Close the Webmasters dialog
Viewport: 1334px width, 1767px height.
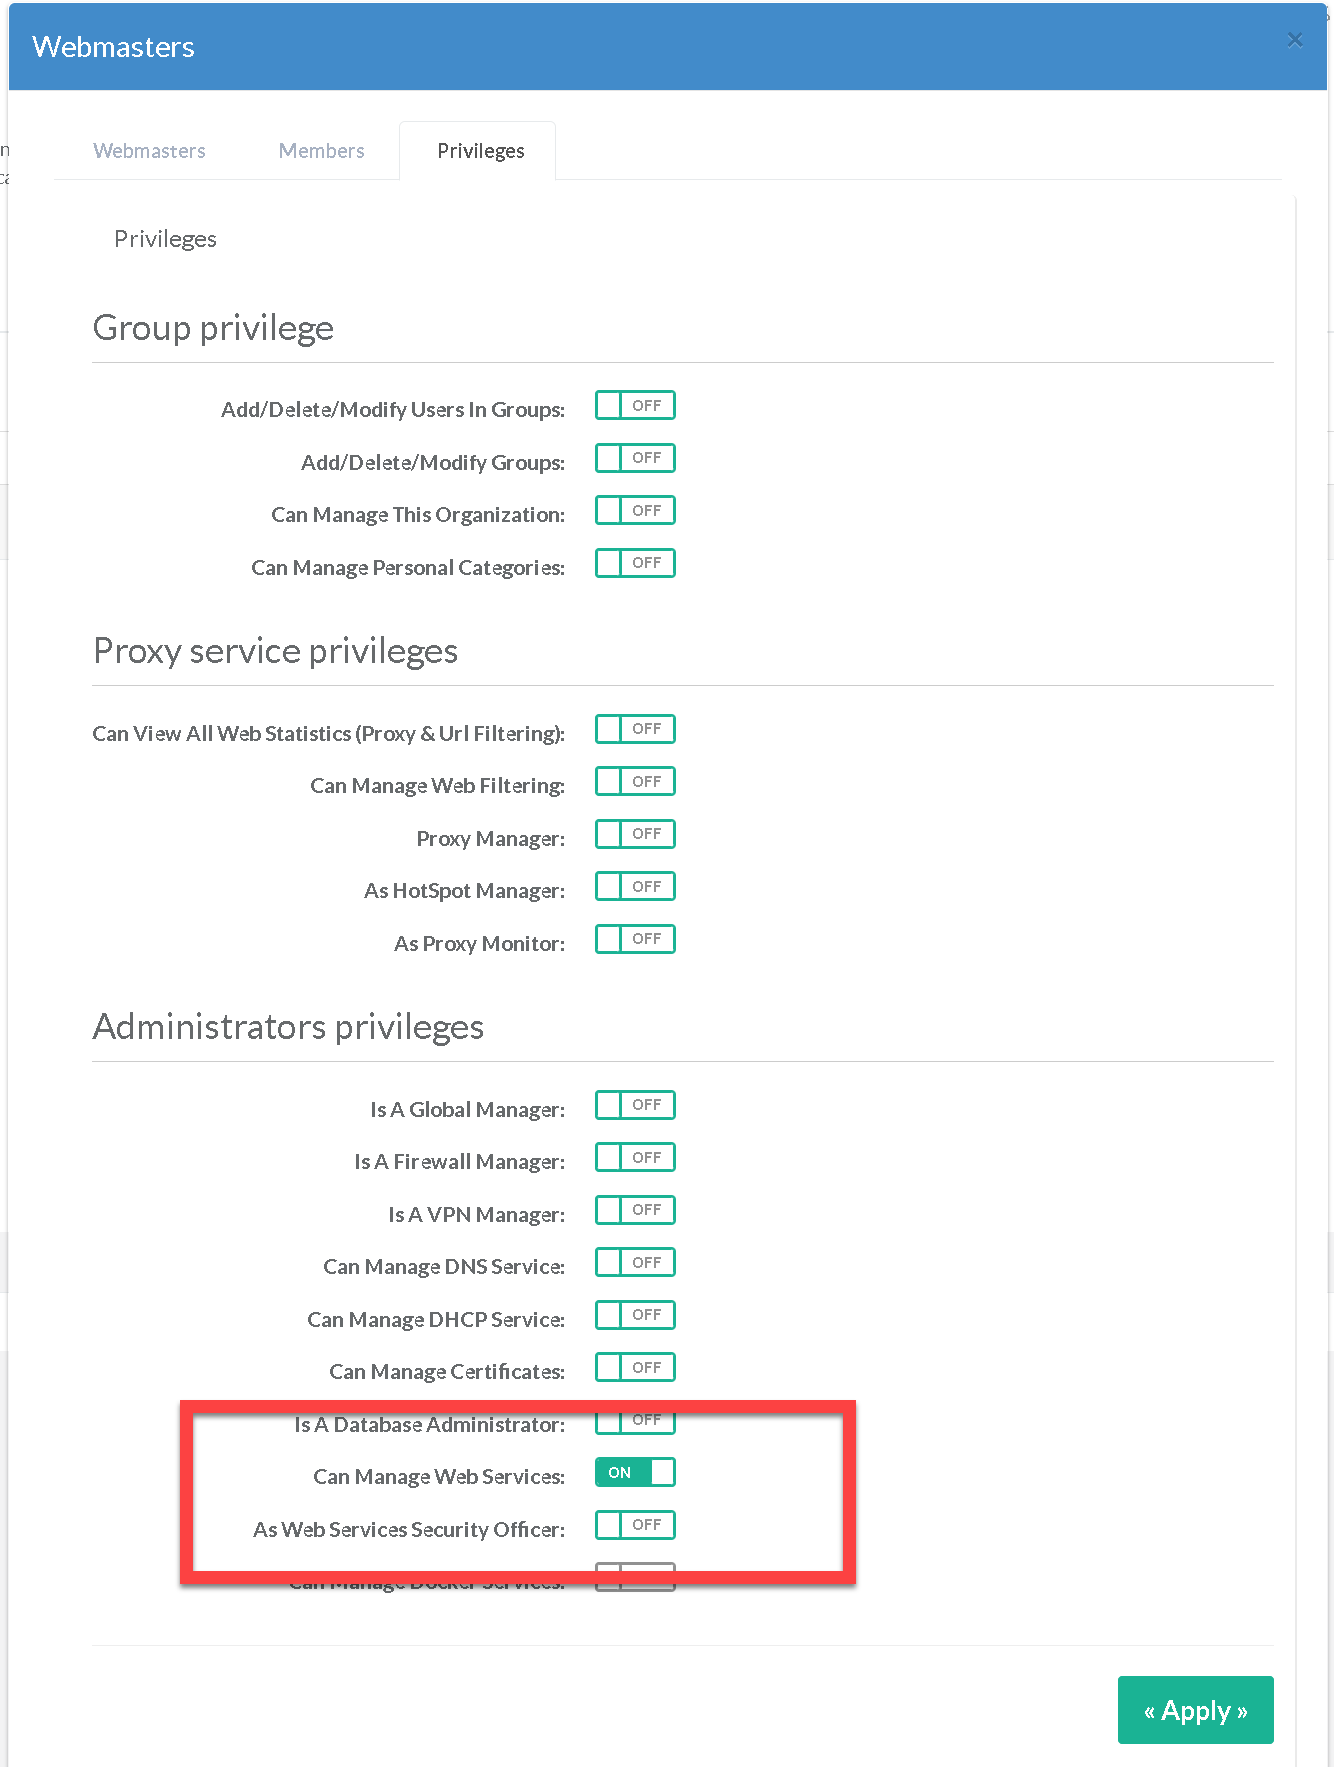point(1295,40)
